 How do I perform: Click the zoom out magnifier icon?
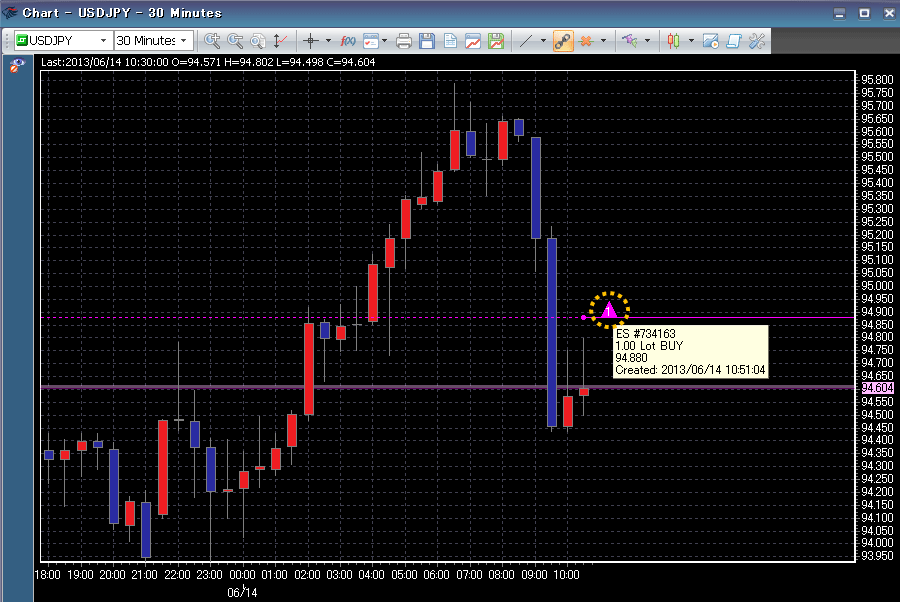click(235, 41)
